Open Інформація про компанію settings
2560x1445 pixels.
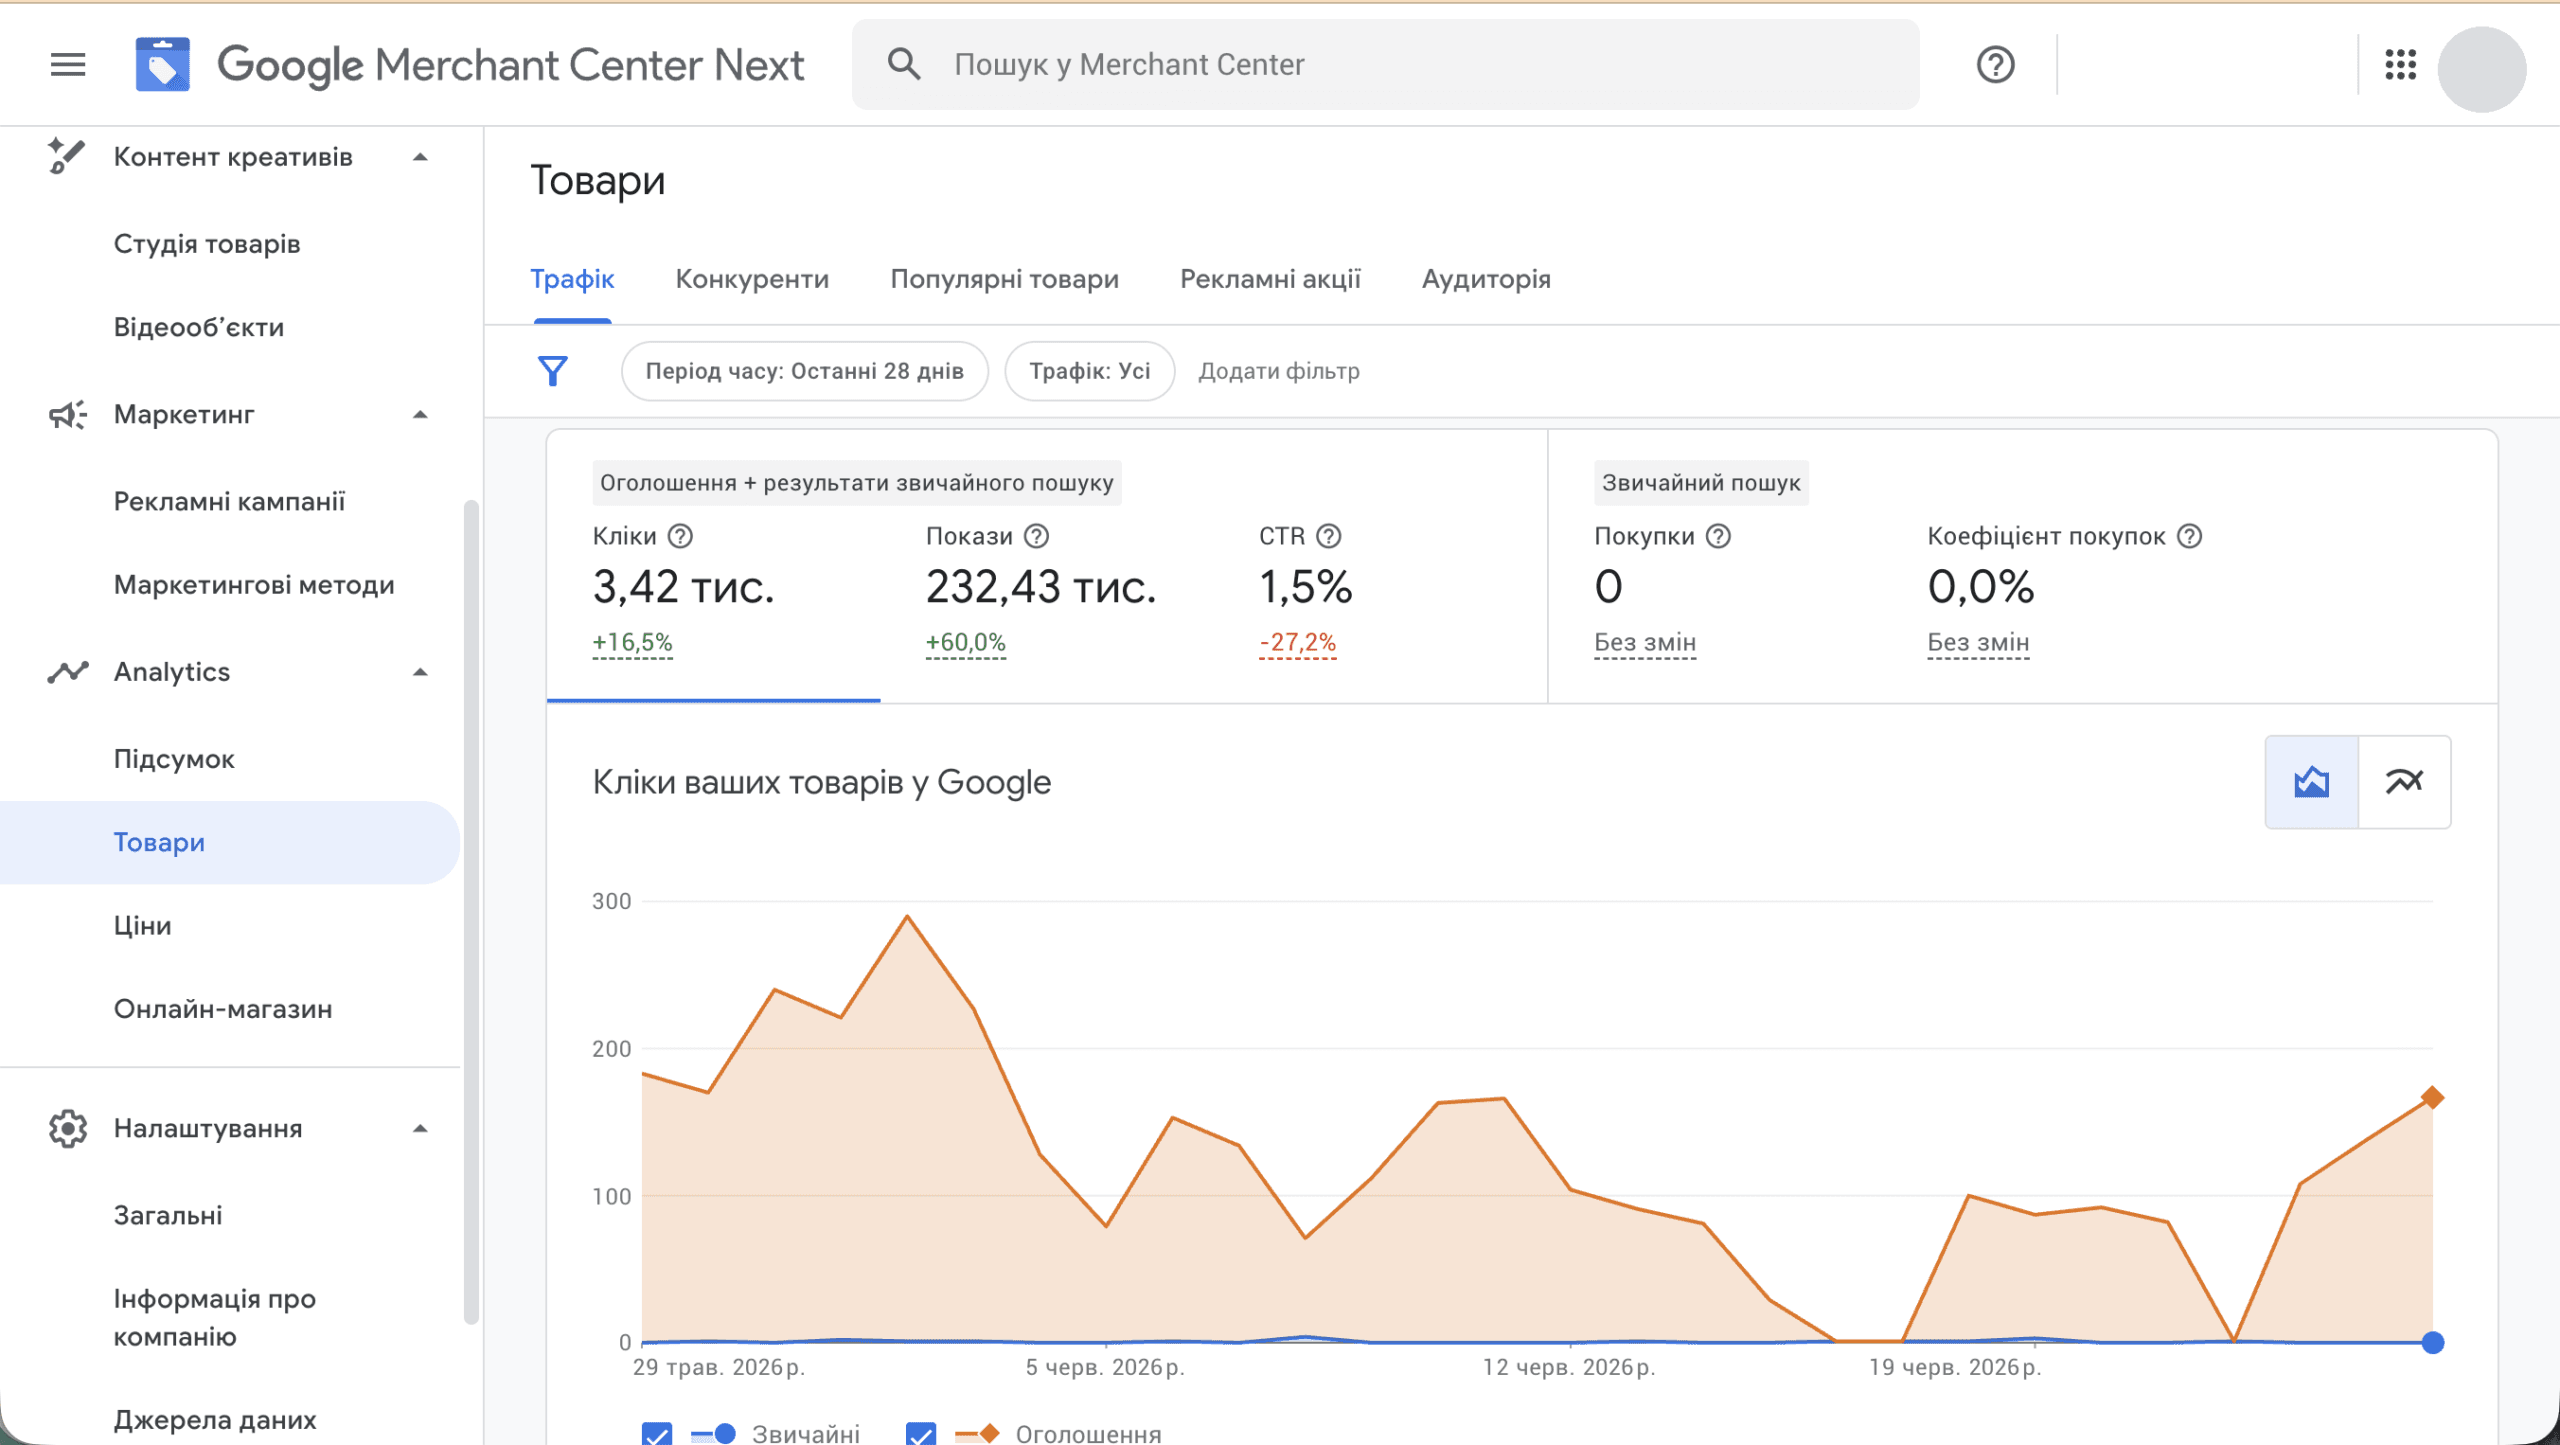click(x=214, y=1317)
